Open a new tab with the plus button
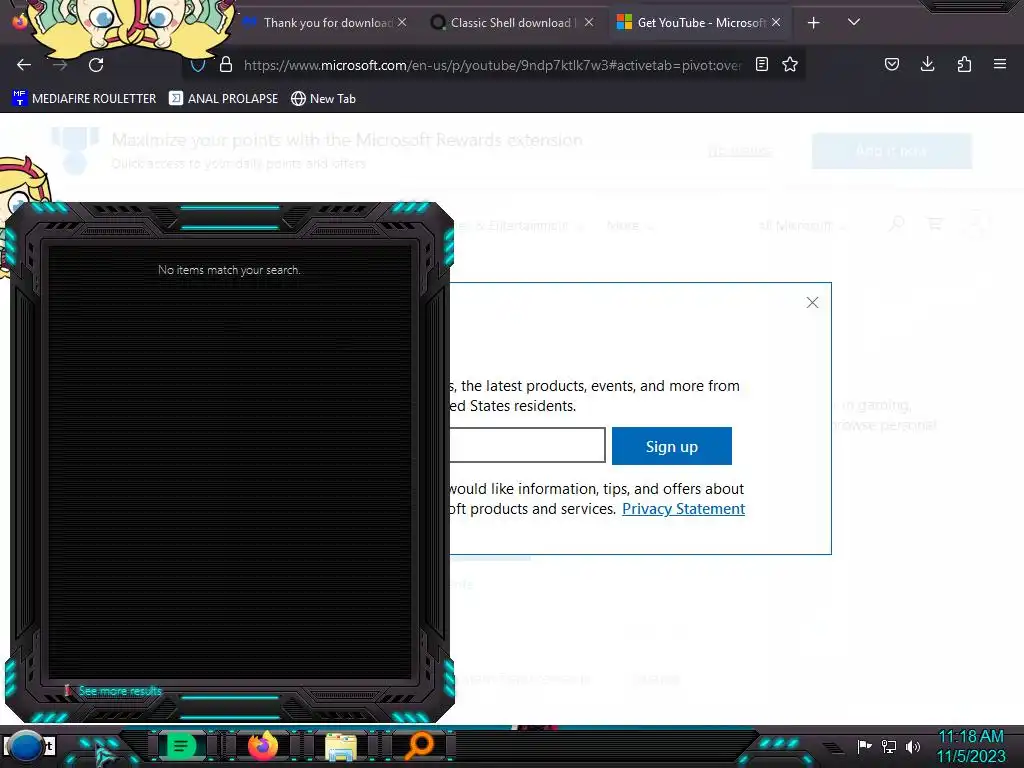The width and height of the screenshot is (1024, 768). [x=814, y=23]
